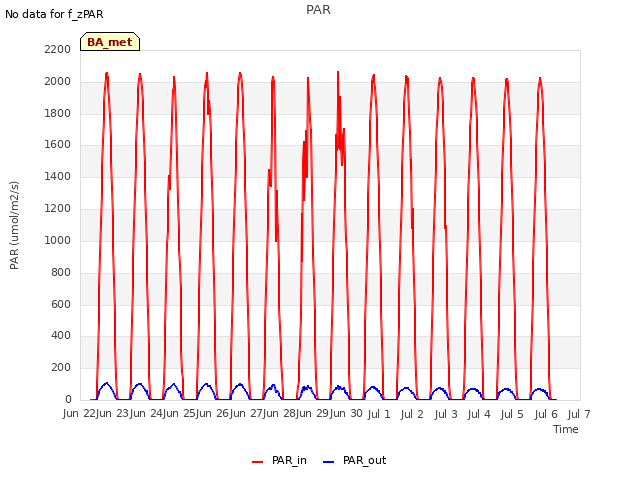Viewport: 640px width, 480px height.
Task: Click the Jul 7 x-axis date label
Action: [579, 414]
